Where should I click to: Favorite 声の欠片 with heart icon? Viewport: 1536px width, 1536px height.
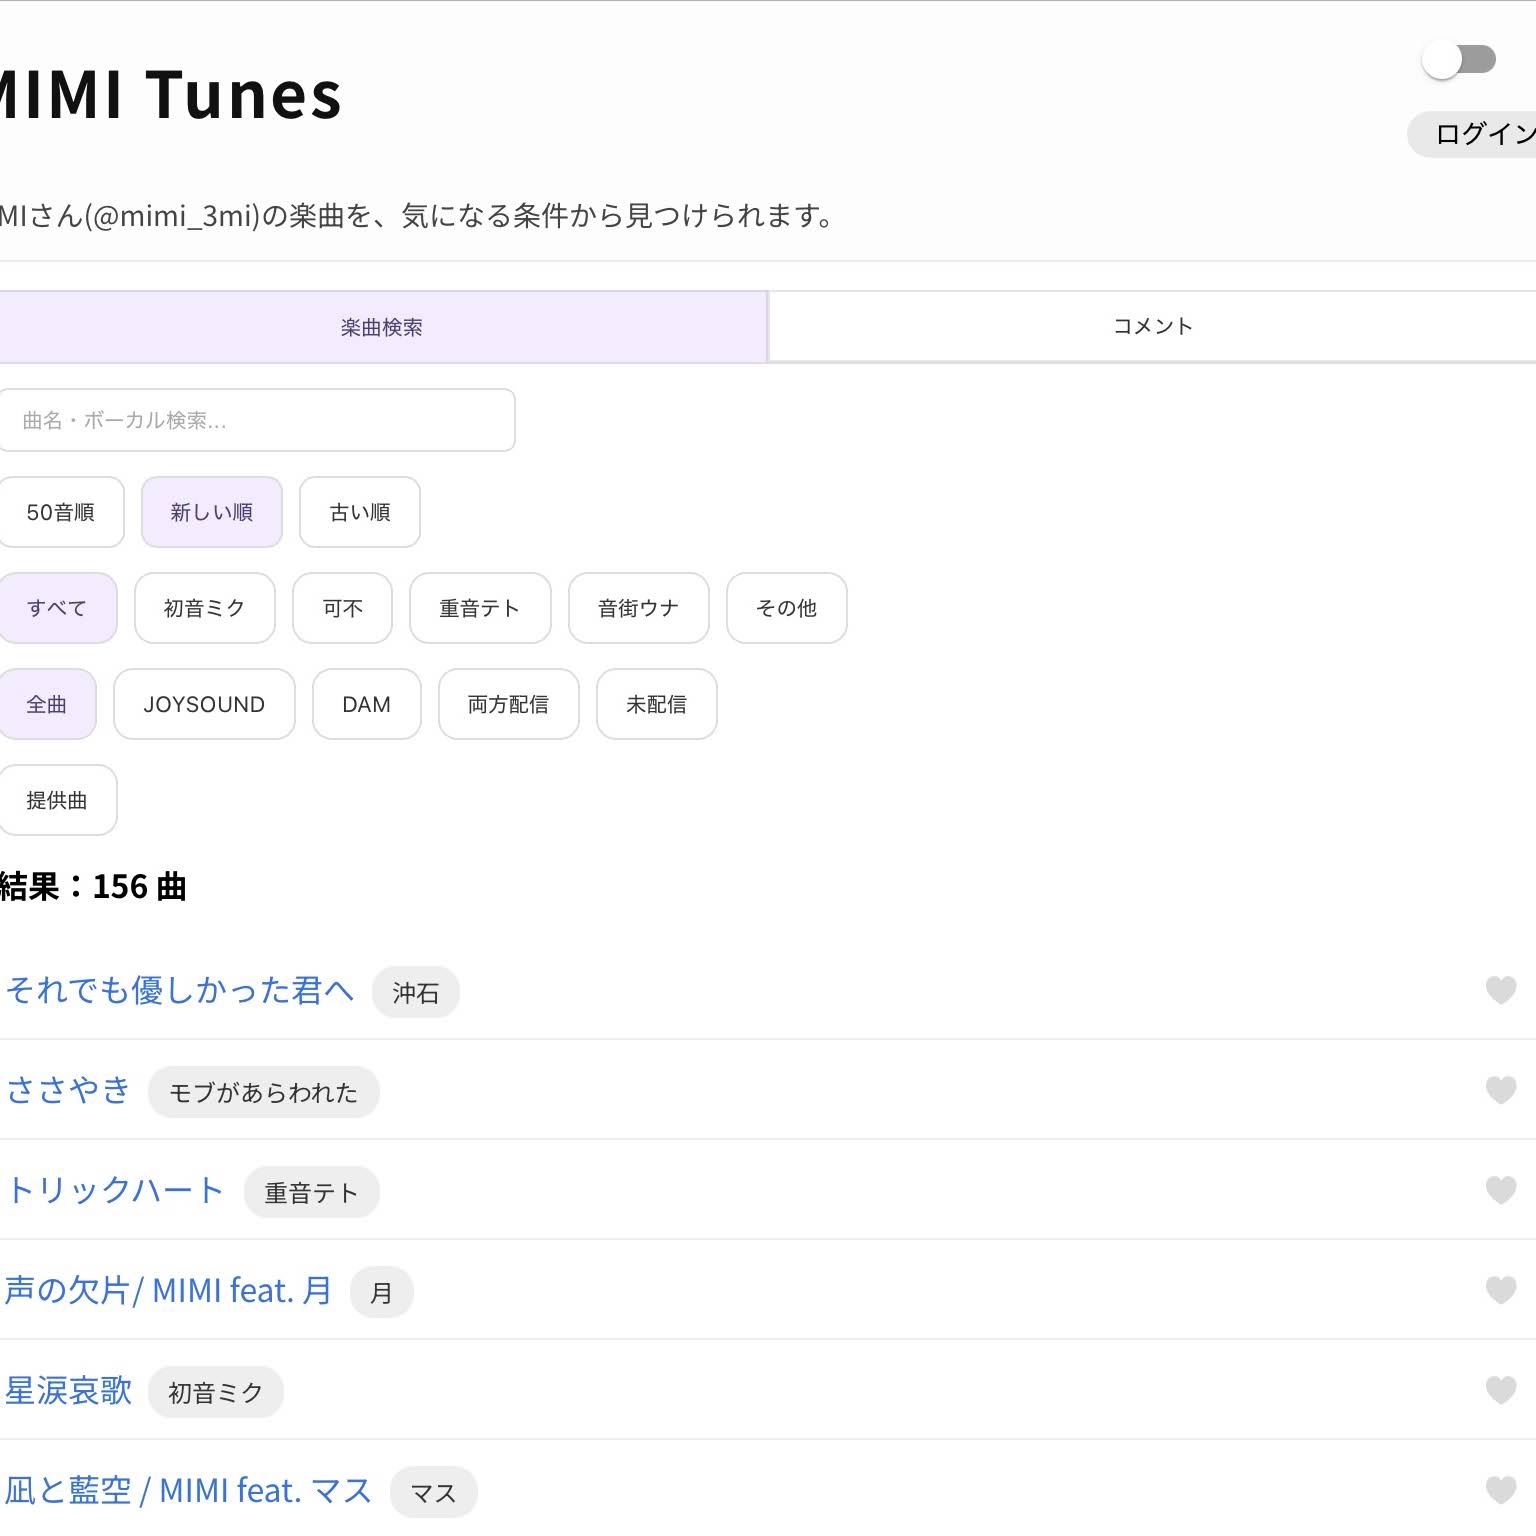[1500, 1290]
